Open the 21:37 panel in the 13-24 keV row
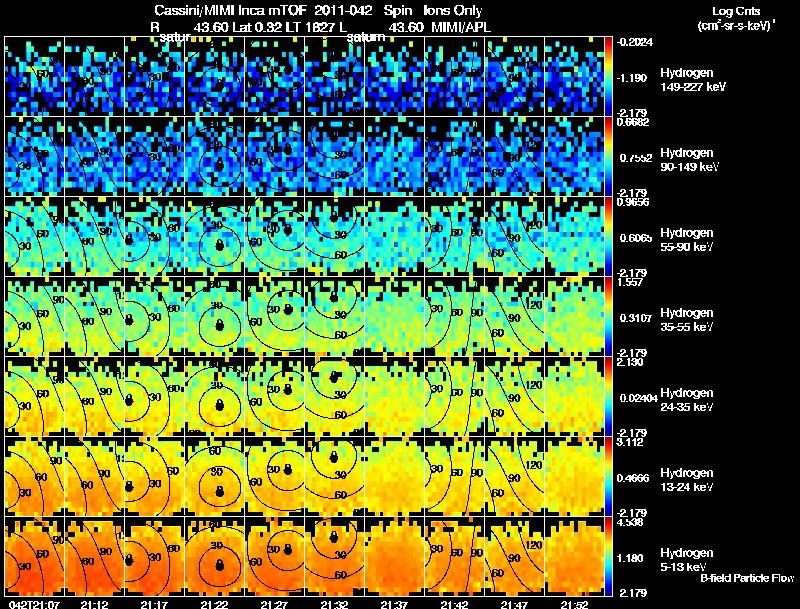This screenshot has width=800, height=609. click(x=395, y=476)
